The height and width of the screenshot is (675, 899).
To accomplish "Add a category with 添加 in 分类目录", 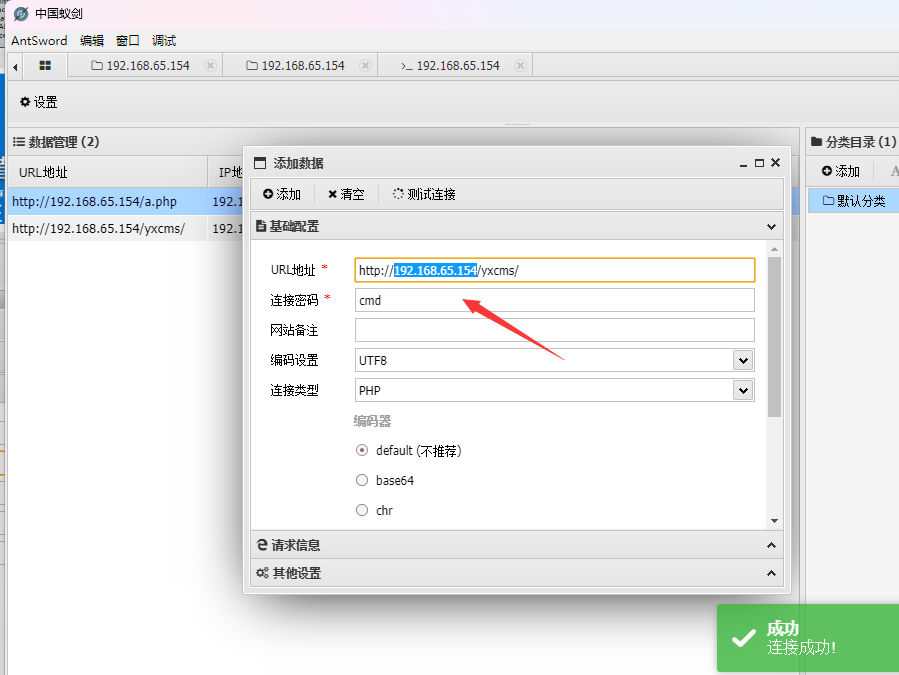I will click(x=840, y=171).
